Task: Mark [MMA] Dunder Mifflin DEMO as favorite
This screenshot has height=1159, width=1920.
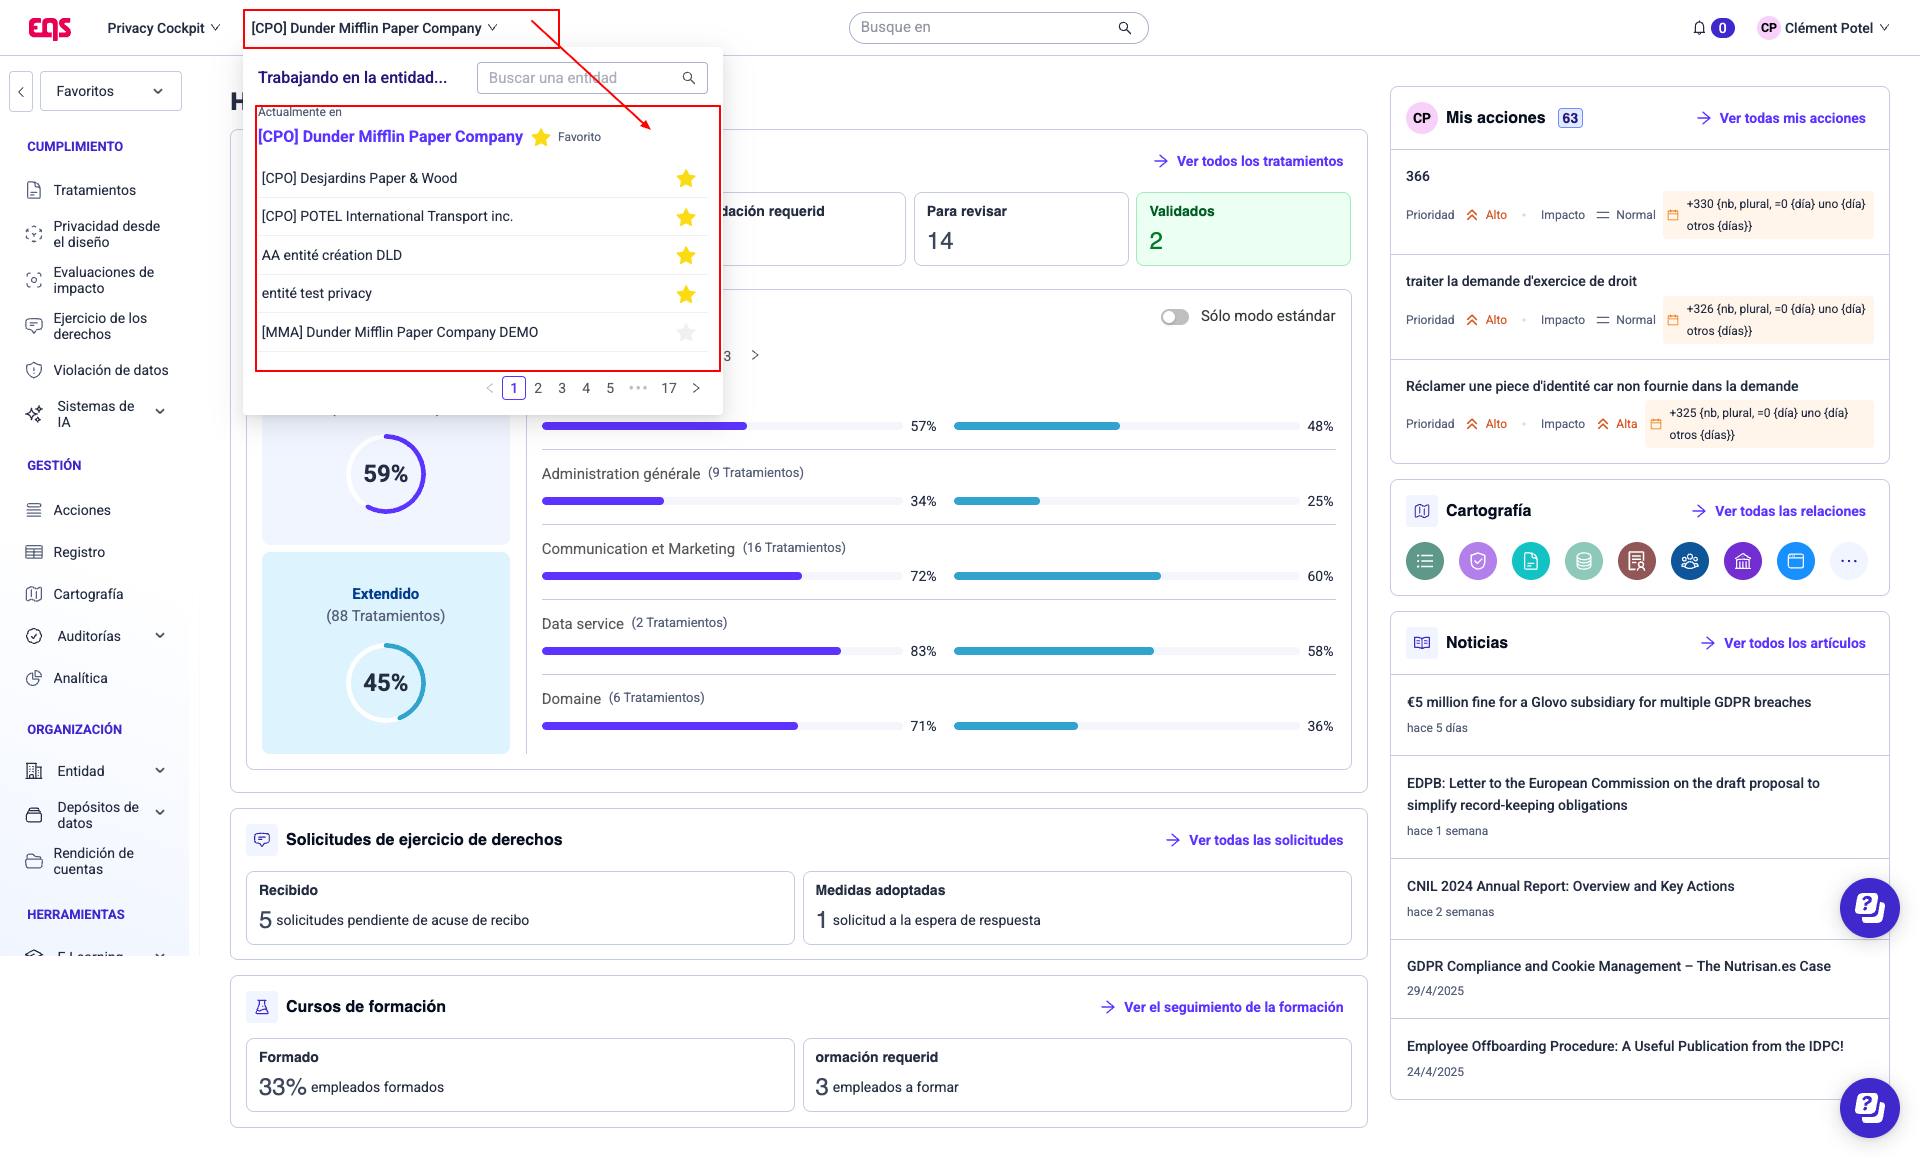Action: [x=686, y=332]
